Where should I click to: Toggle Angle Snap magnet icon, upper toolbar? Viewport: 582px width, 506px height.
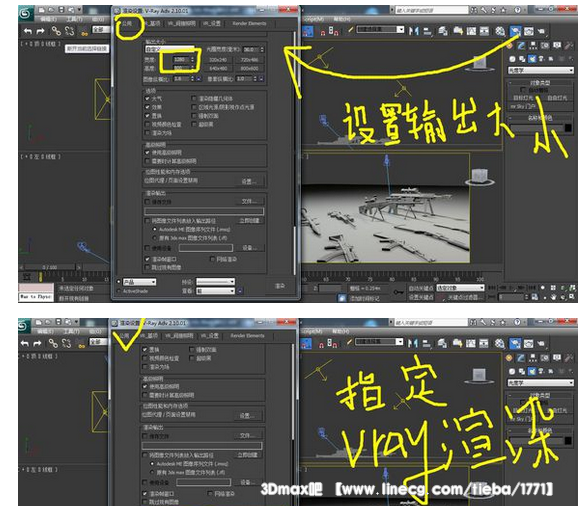pos(322,32)
